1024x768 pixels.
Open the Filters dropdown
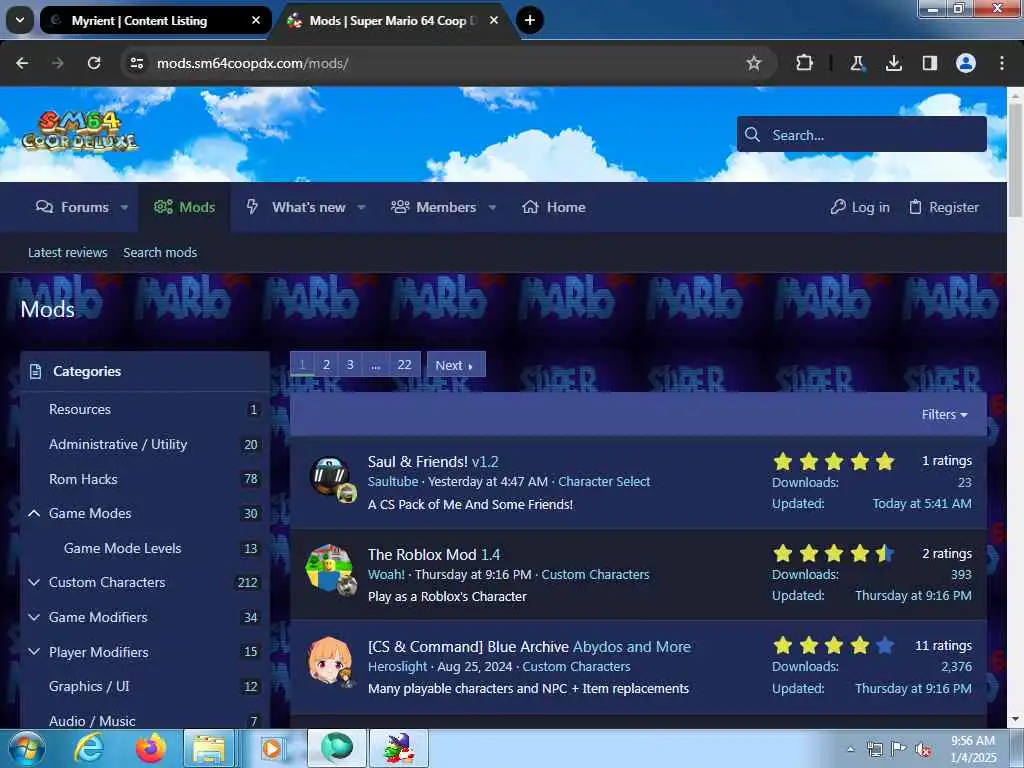pos(944,414)
